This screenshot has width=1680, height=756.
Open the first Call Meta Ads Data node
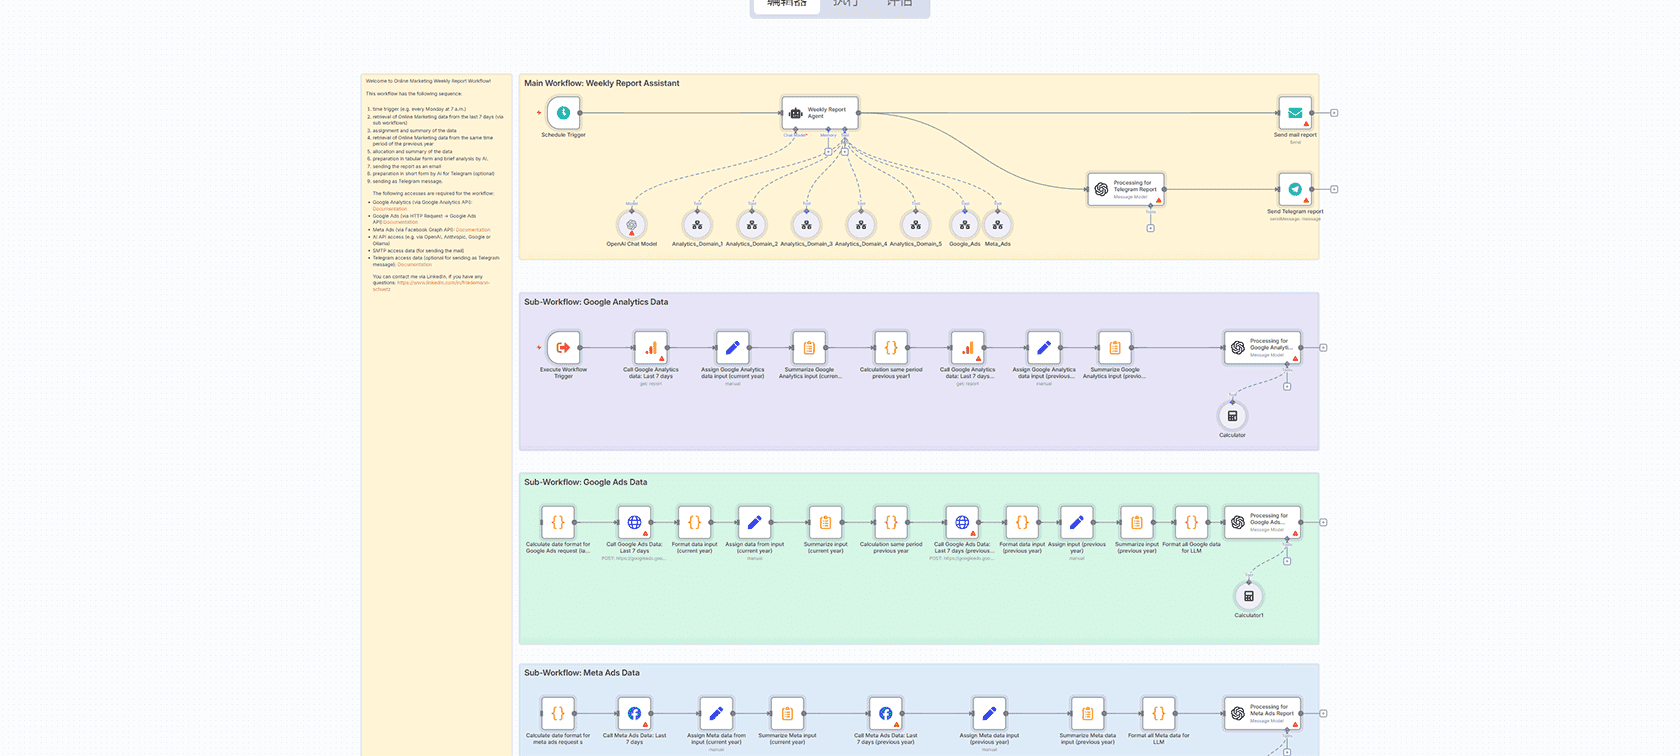[x=634, y=714]
